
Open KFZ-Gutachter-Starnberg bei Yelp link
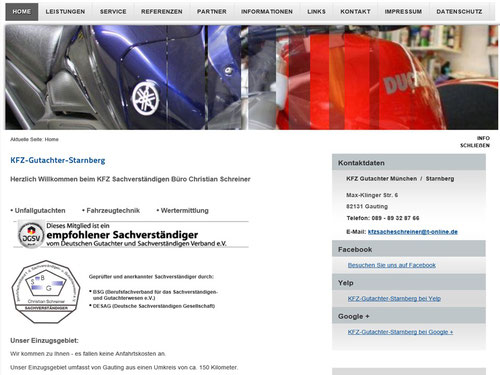point(394,299)
